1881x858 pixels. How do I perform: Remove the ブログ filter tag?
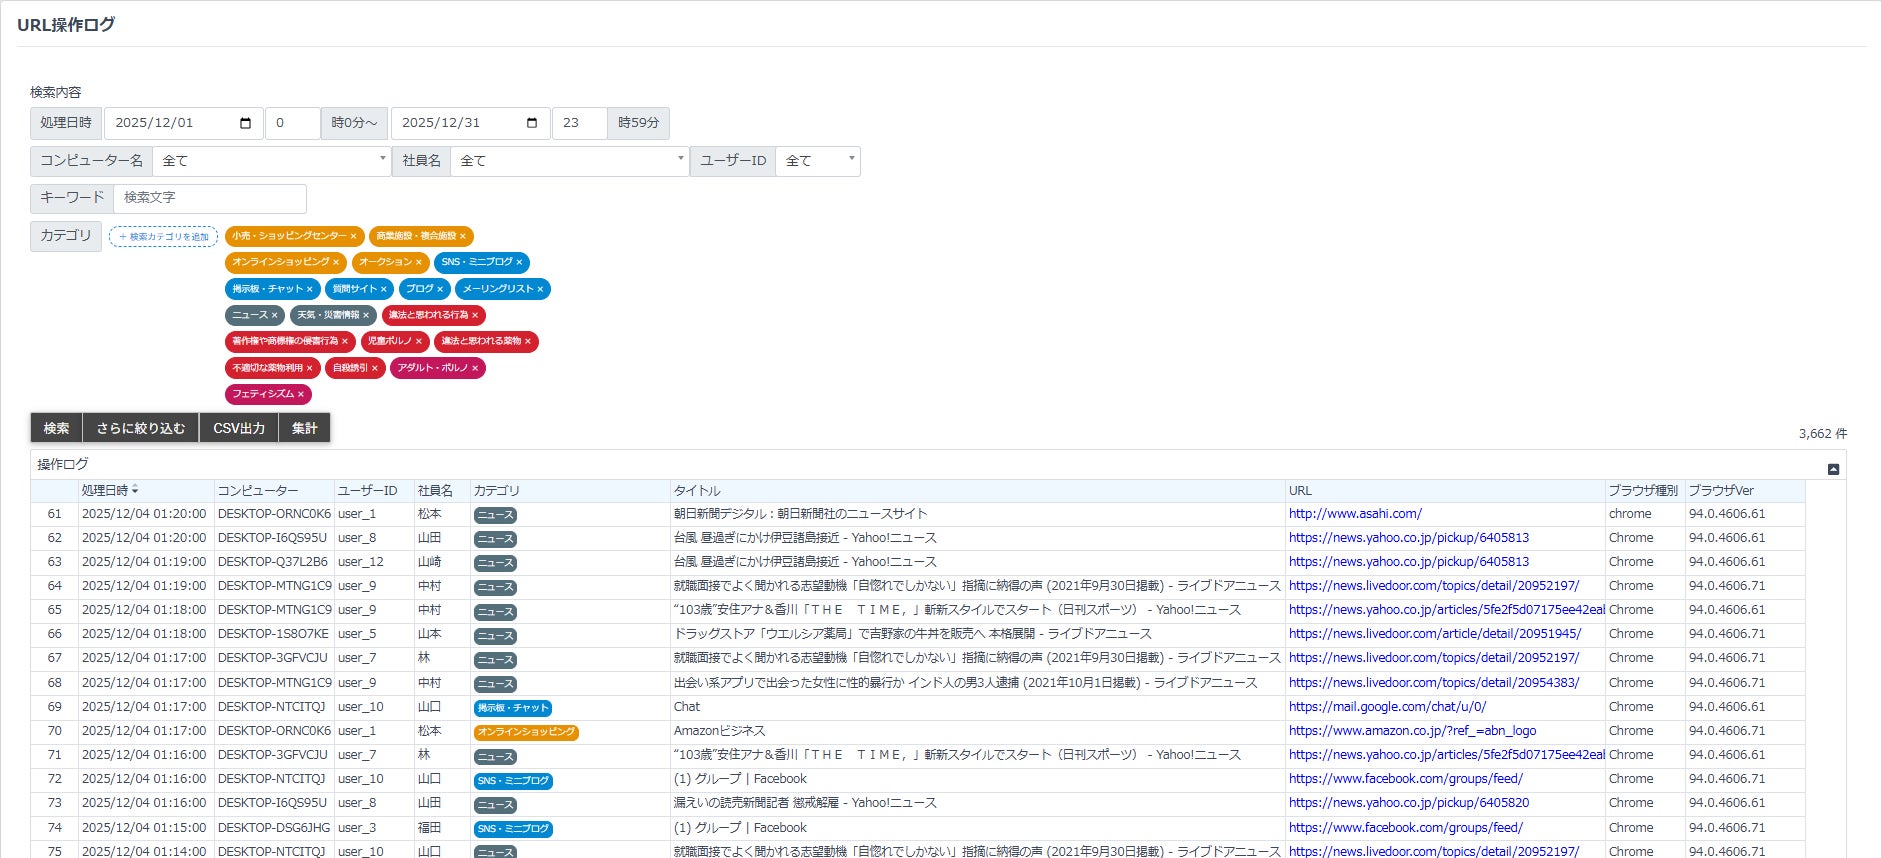(440, 289)
